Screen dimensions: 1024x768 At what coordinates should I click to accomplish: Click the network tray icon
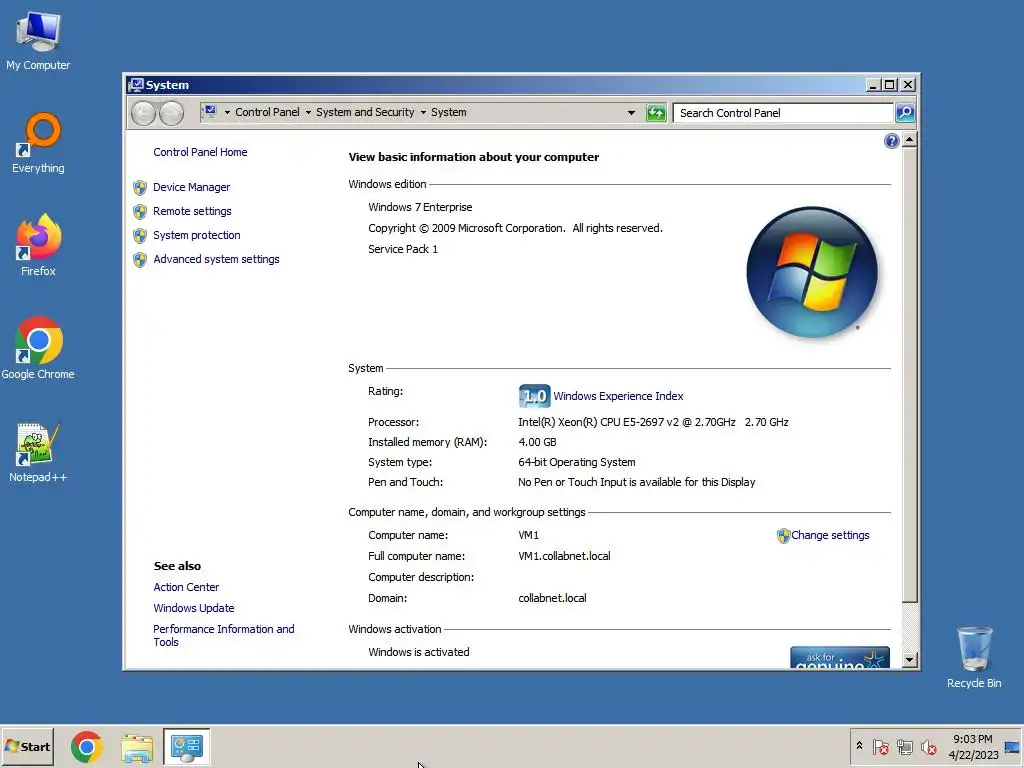[x=904, y=746]
